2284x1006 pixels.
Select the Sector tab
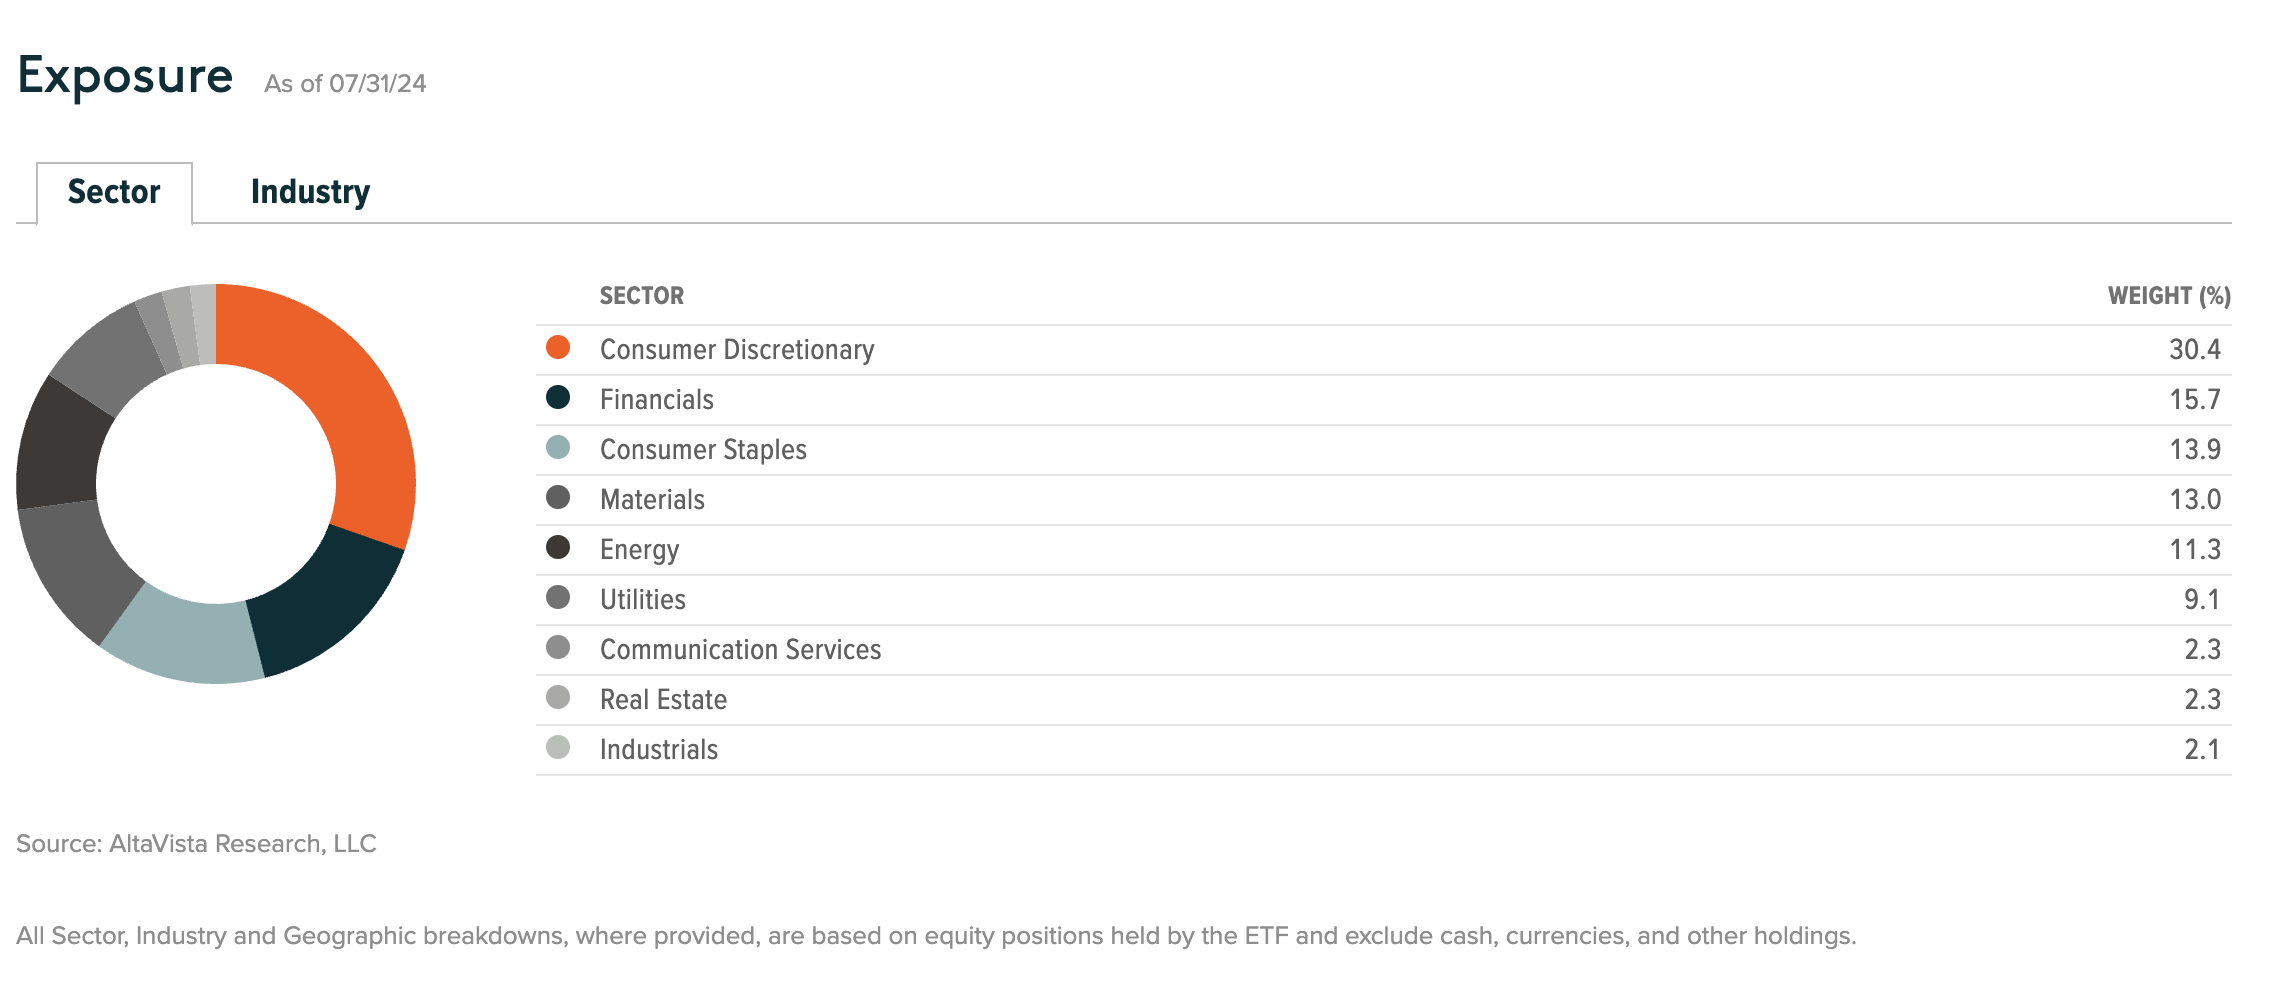114,192
